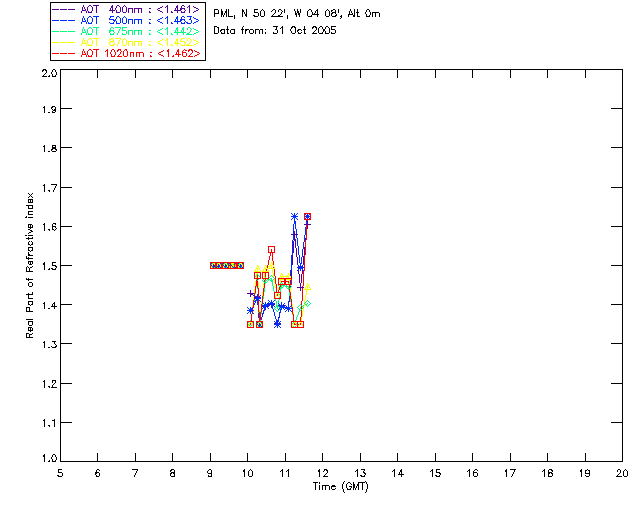Click the y-axis value 1.0
Viewport: 640px width, 512px height.
coord(49,458)
